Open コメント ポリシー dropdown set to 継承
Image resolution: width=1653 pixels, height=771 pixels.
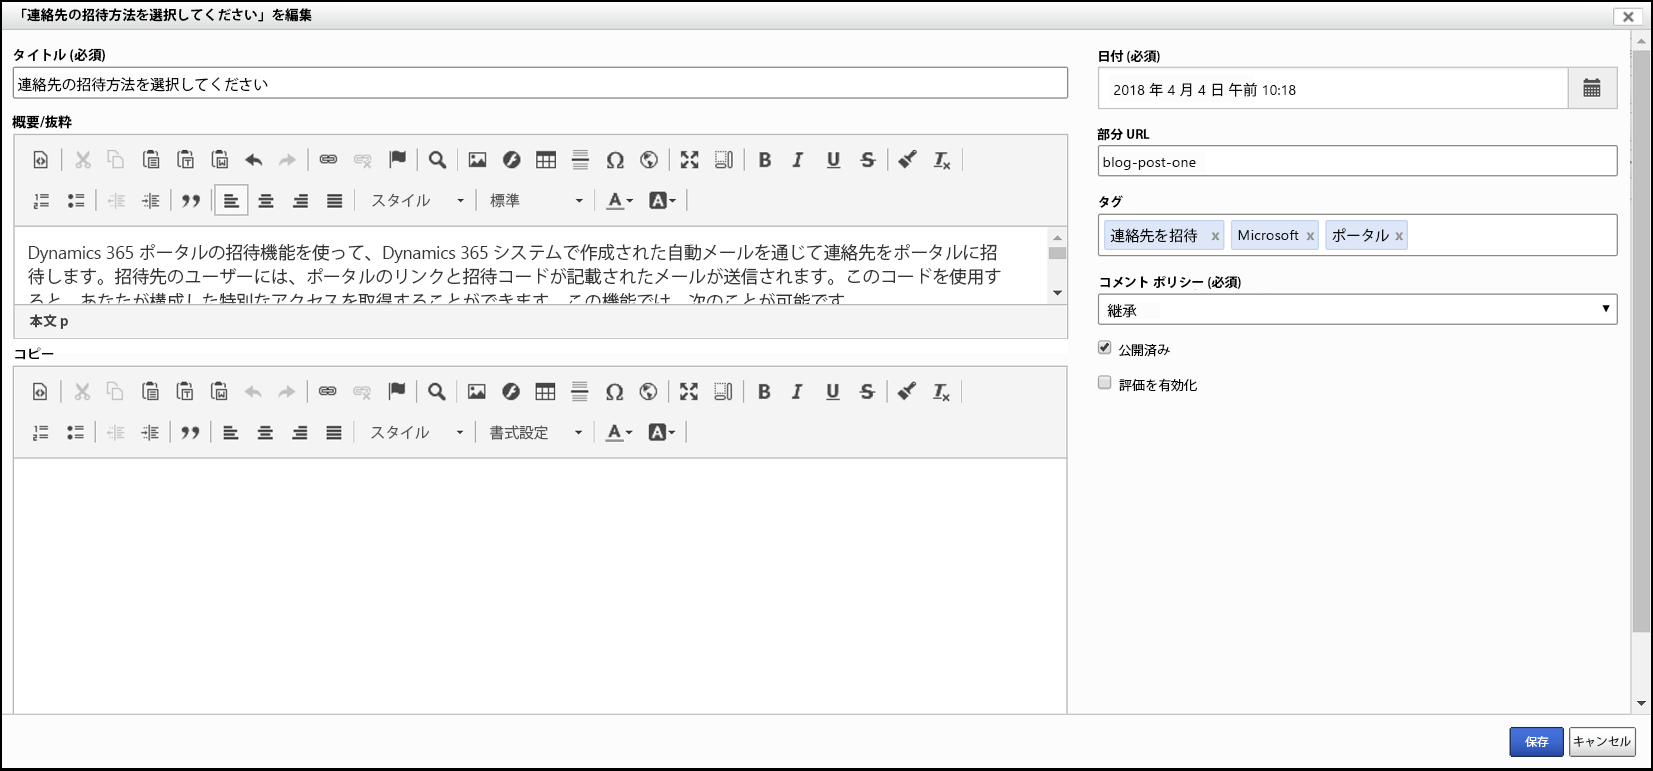1357,310
